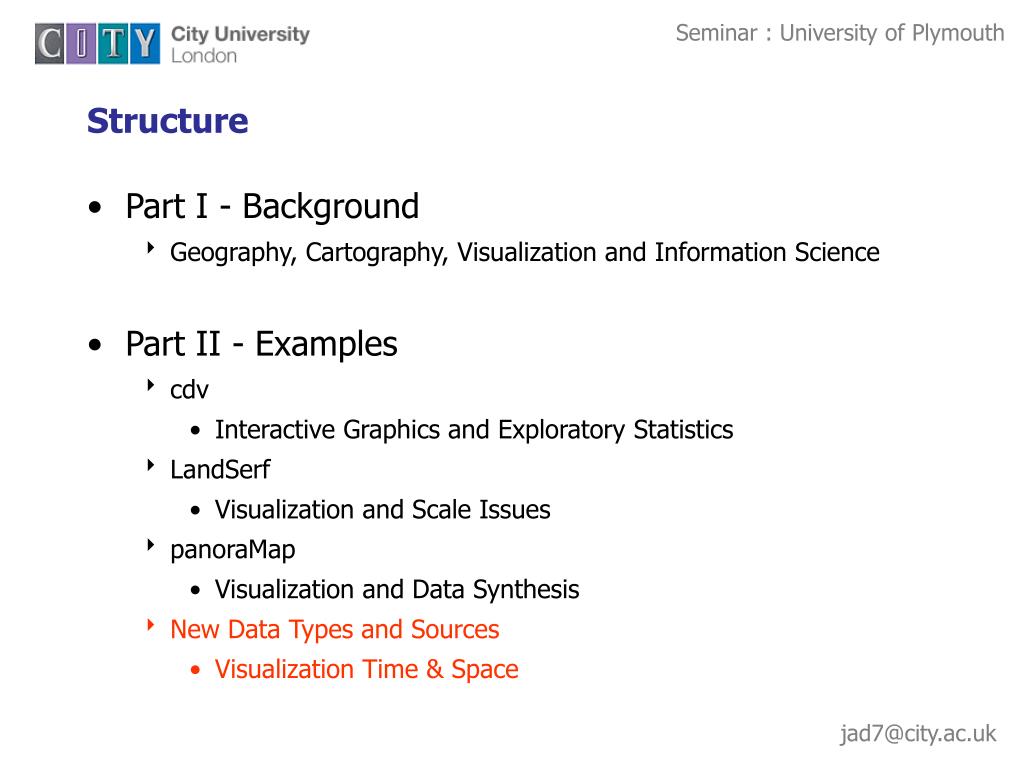Viewport: 1024px width, 768px height.
Task: Click the red arrow before New Data Types
Action: pos(150,624)
